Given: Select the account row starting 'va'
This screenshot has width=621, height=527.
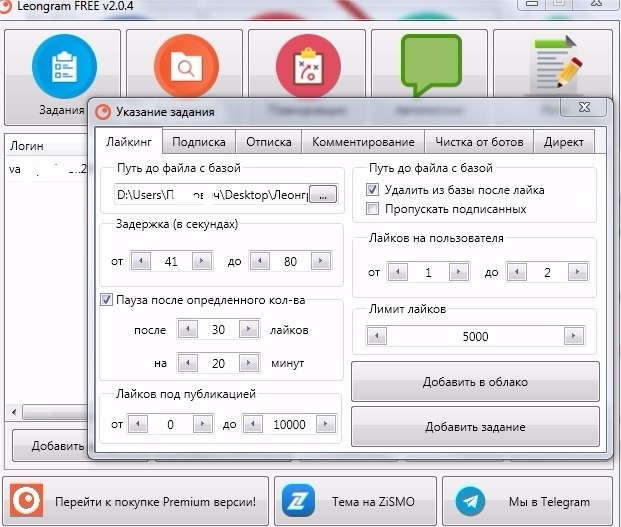Looking at the screenshot, I should click(x=46, y=169).
